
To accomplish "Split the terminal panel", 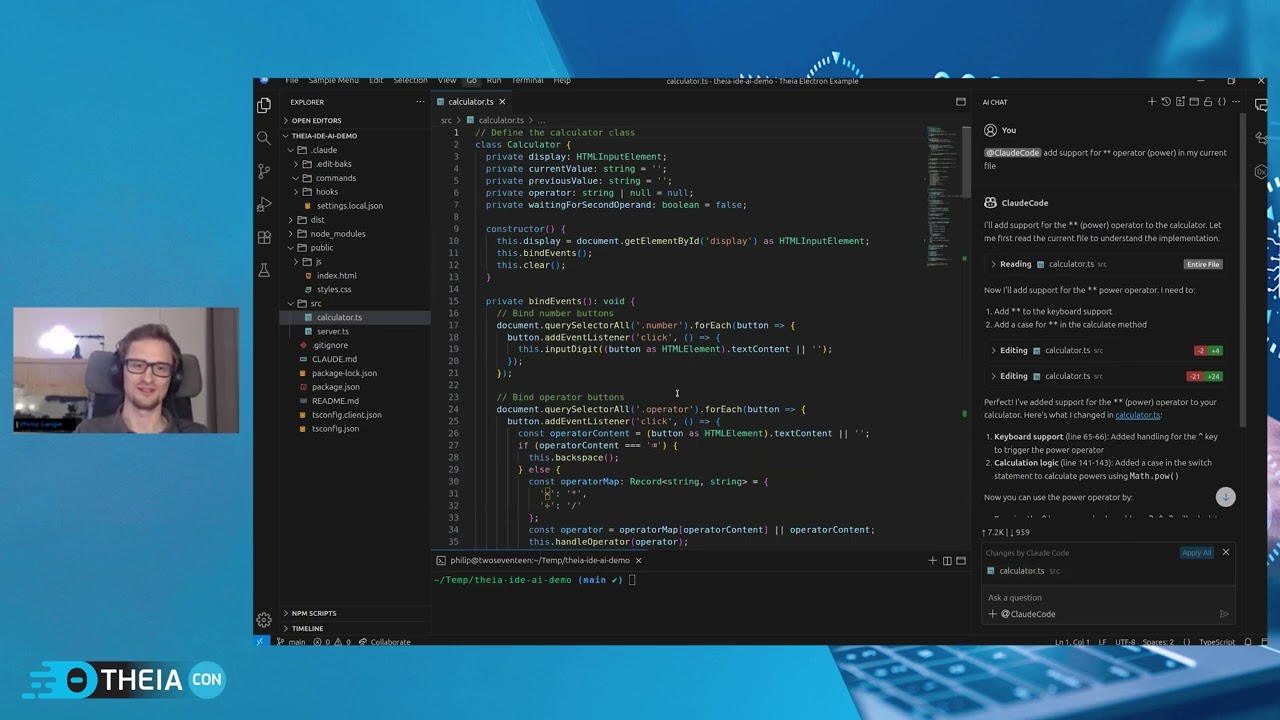I will click(x=947, y=561).
